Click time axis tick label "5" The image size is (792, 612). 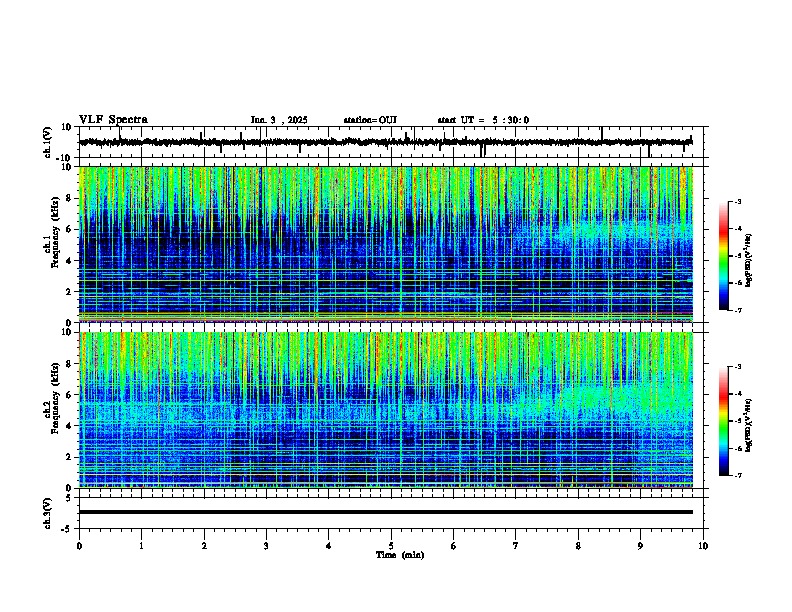point(391,546)
